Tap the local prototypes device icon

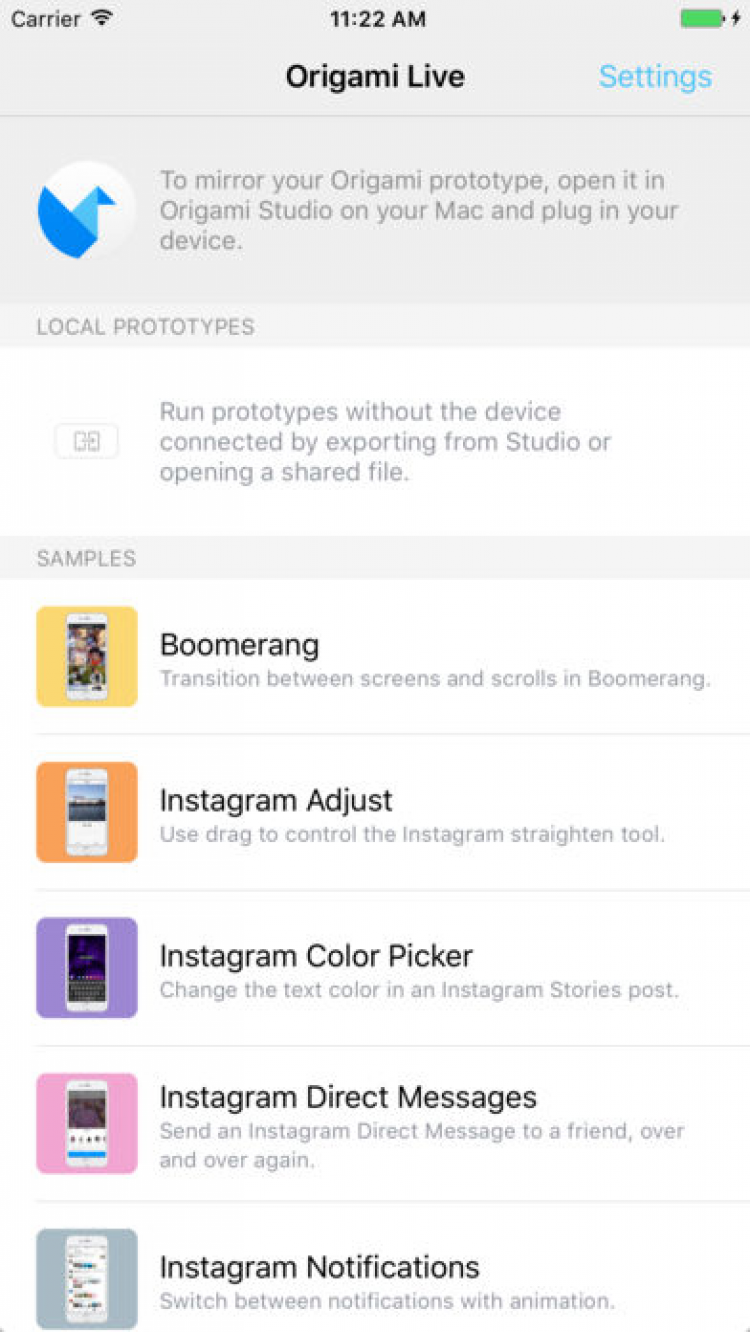pos(87,441)
